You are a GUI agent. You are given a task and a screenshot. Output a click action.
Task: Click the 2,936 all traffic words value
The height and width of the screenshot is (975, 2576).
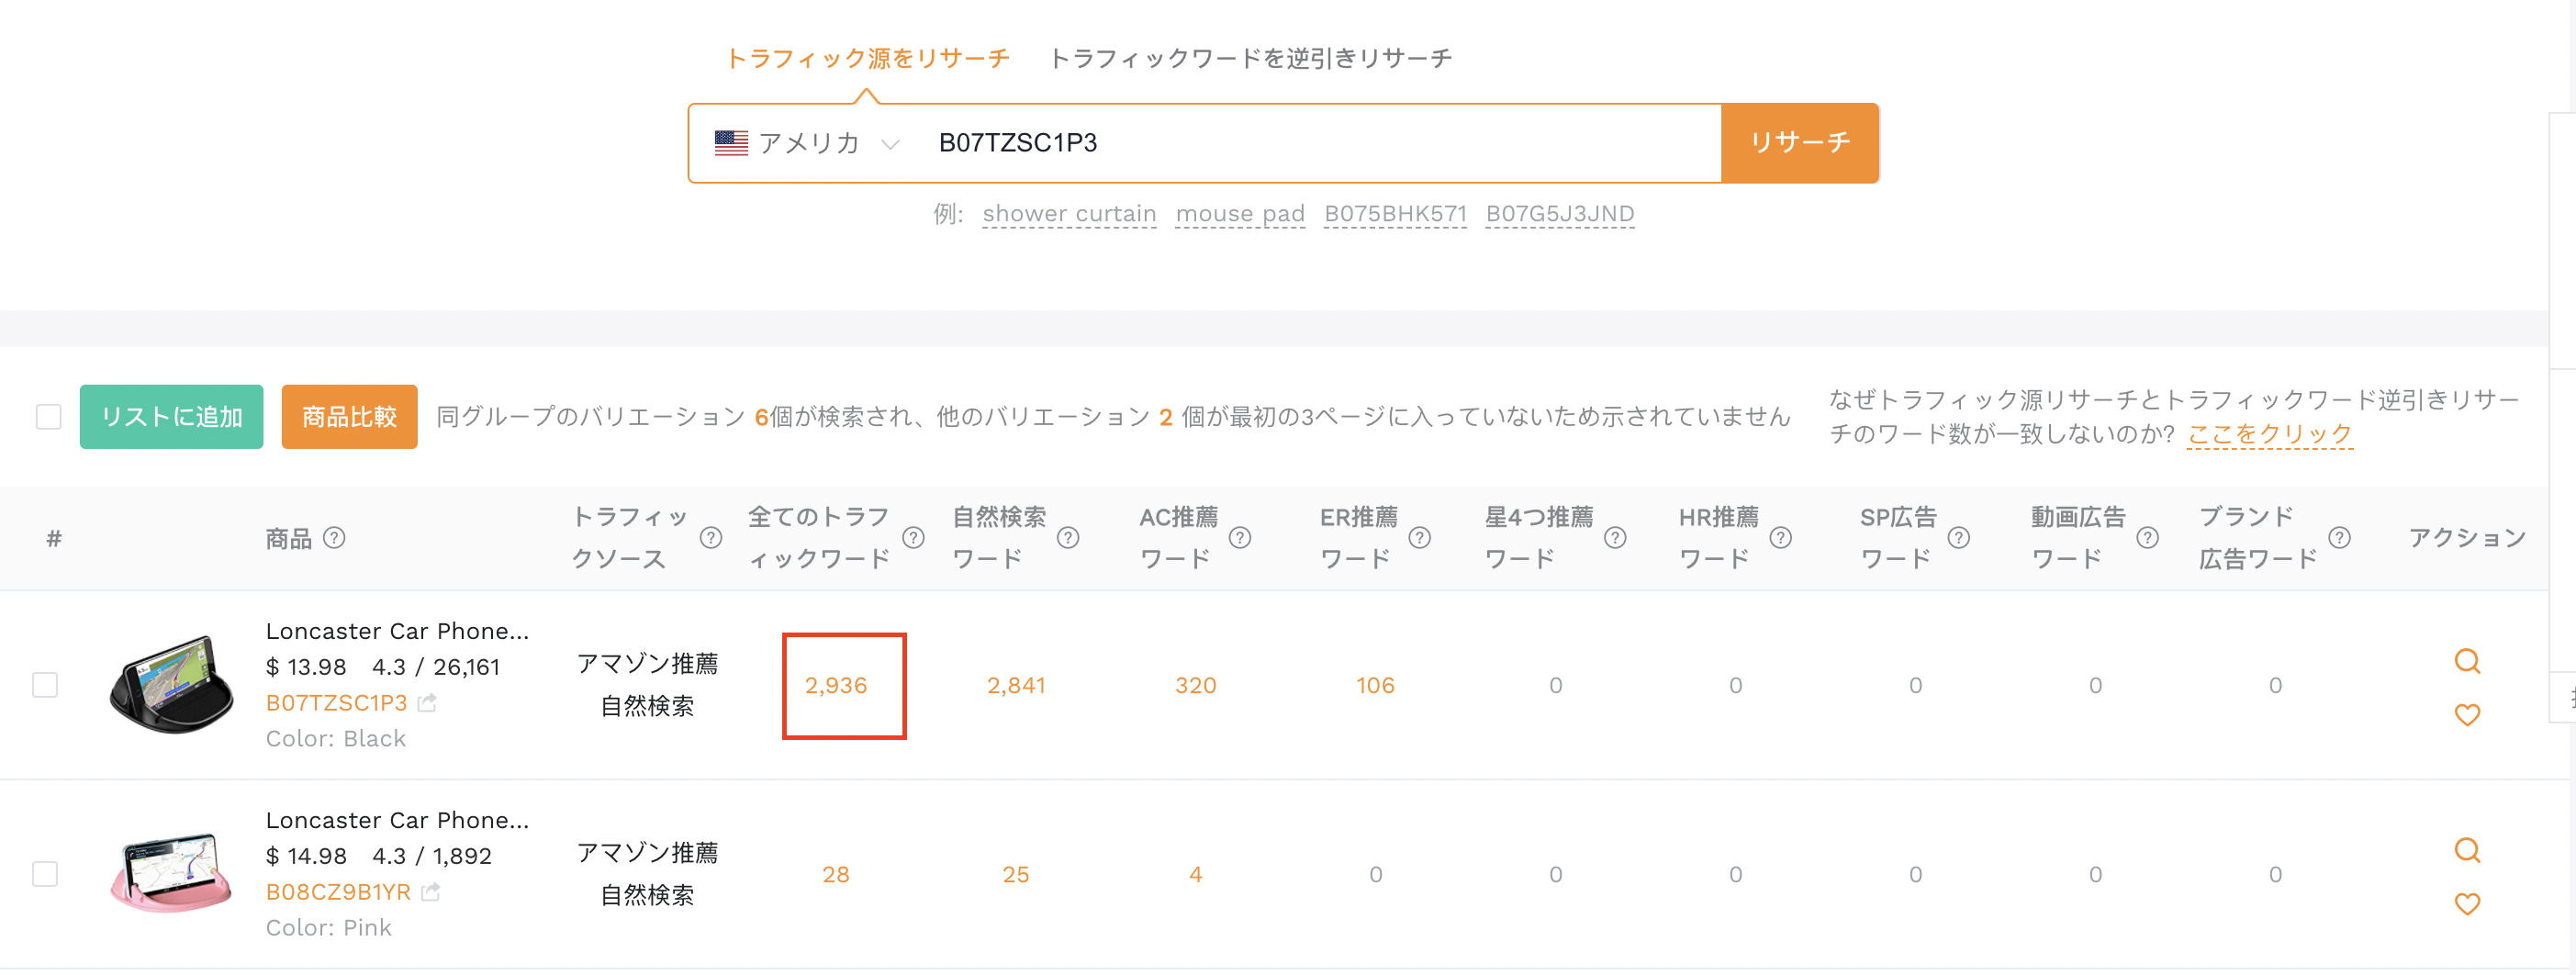[836, 685]
